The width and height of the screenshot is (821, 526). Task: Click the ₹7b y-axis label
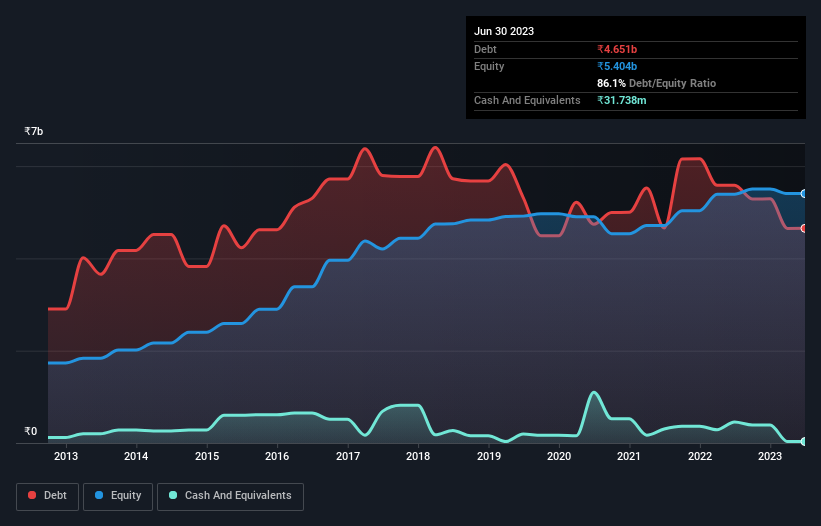[34, 131]
